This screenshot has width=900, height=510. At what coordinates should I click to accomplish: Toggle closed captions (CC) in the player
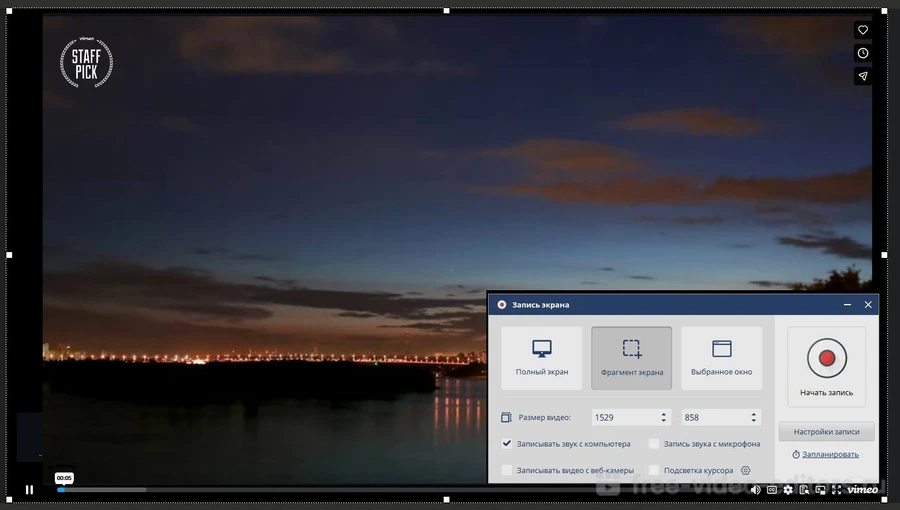(x=772, y=490)
